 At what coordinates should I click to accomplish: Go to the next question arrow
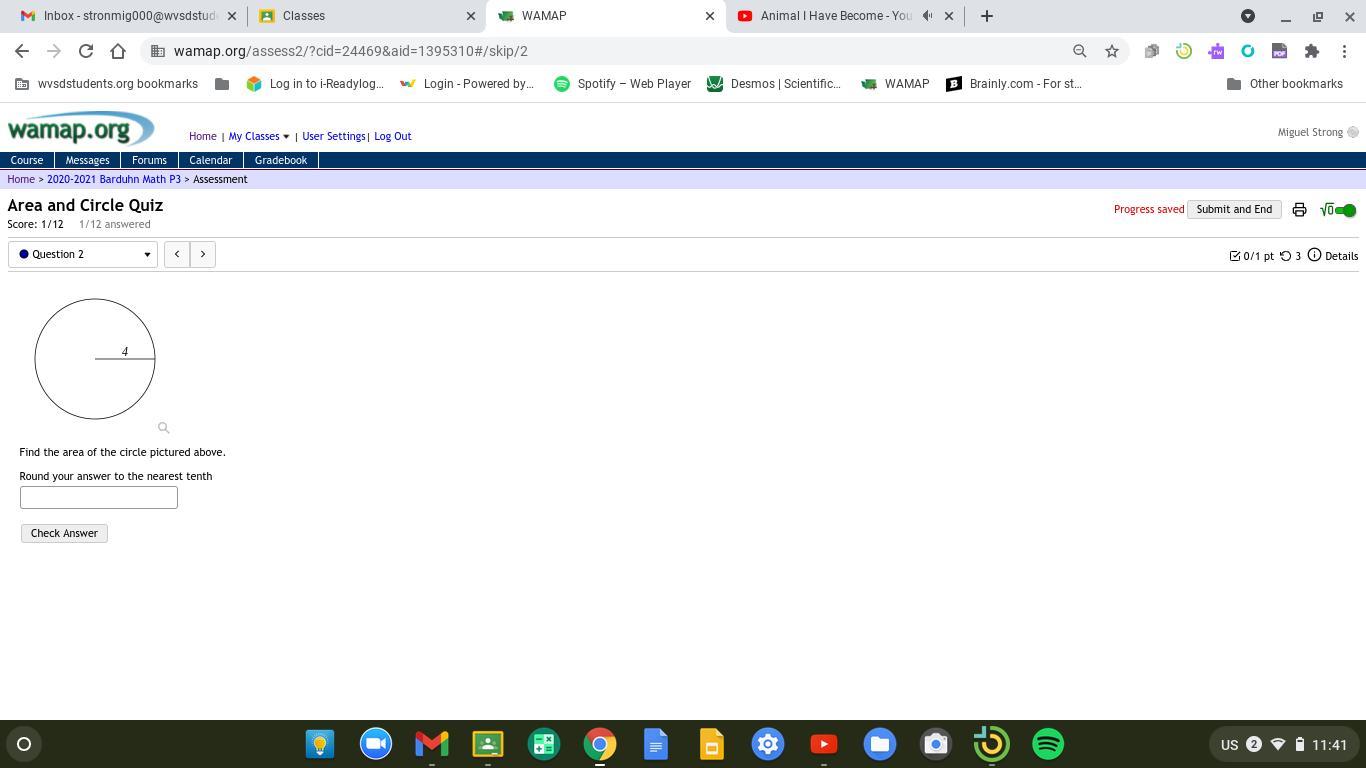point(203,254)
